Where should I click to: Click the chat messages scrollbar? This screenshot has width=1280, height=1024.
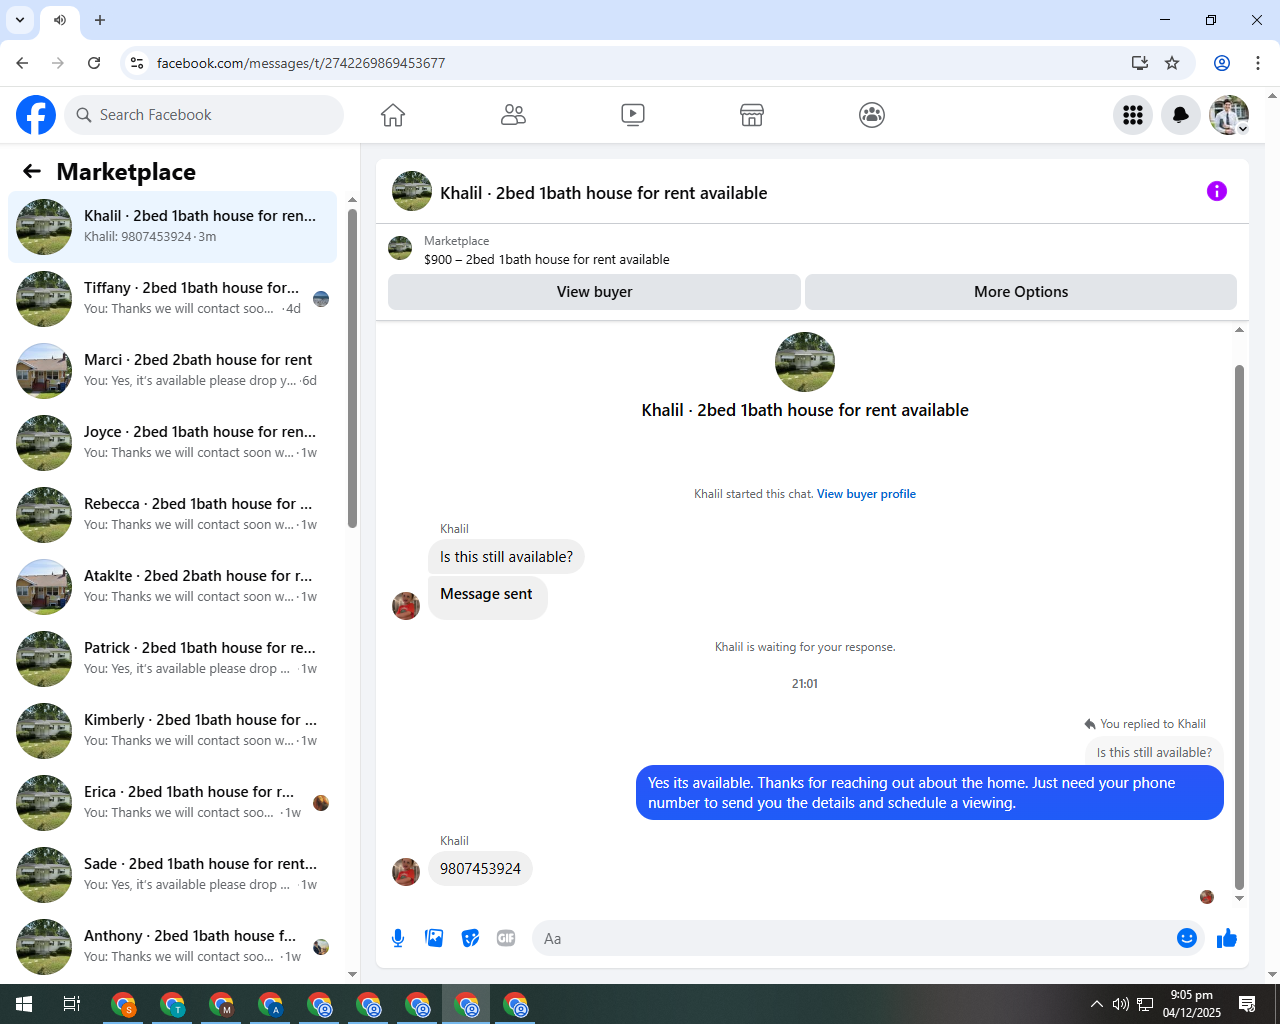click(1239, 626)
